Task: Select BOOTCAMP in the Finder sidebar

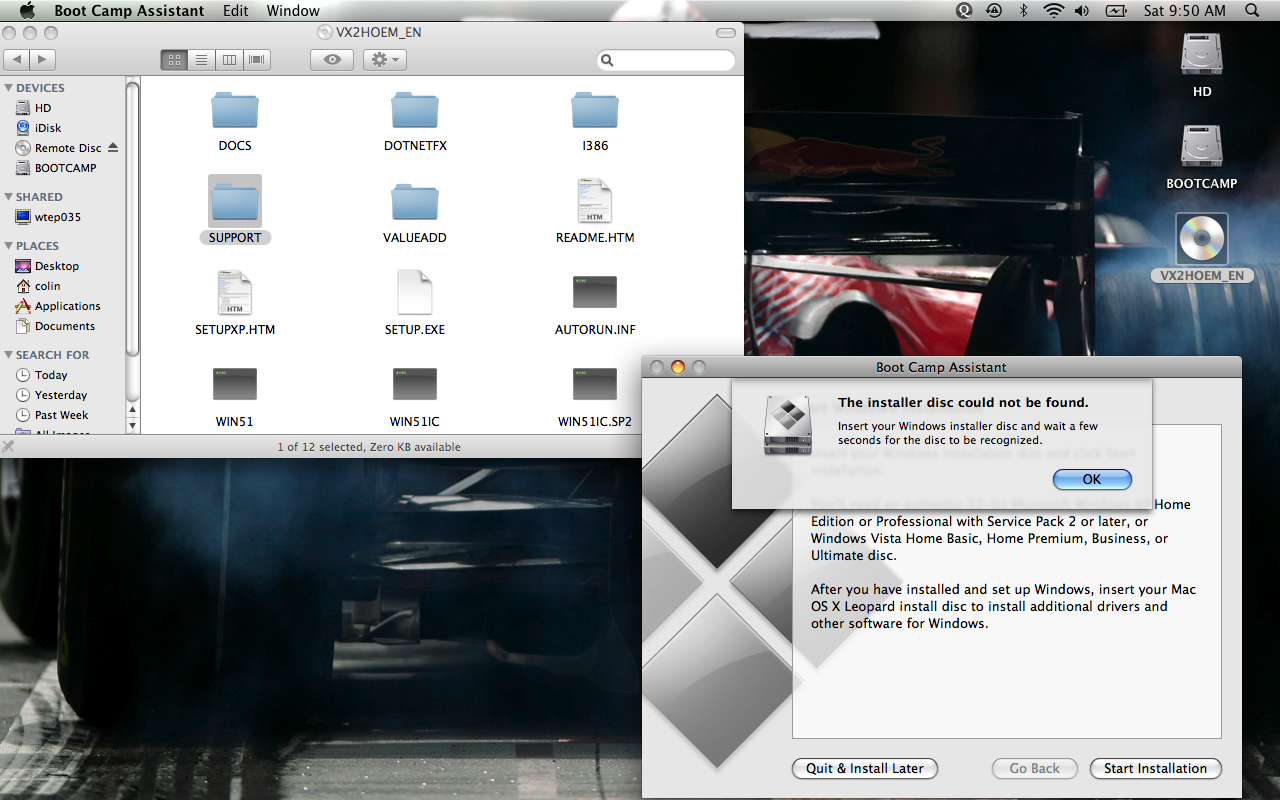Action: (x=64, y=168)
